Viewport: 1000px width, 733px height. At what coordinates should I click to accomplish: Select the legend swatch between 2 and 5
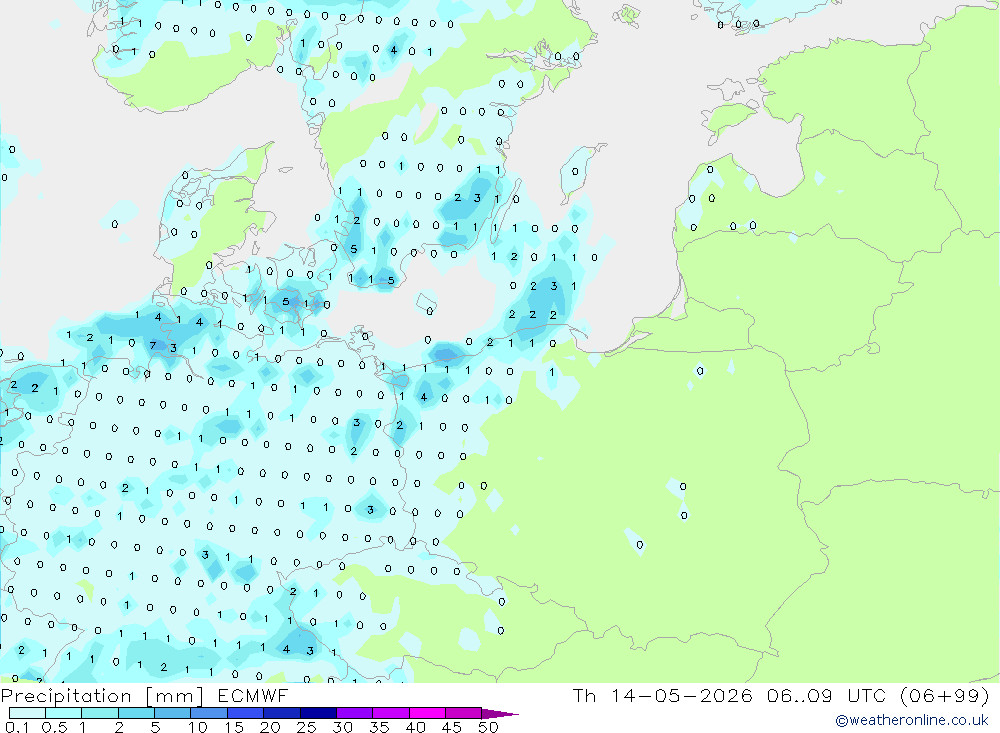tap(136, 713)
